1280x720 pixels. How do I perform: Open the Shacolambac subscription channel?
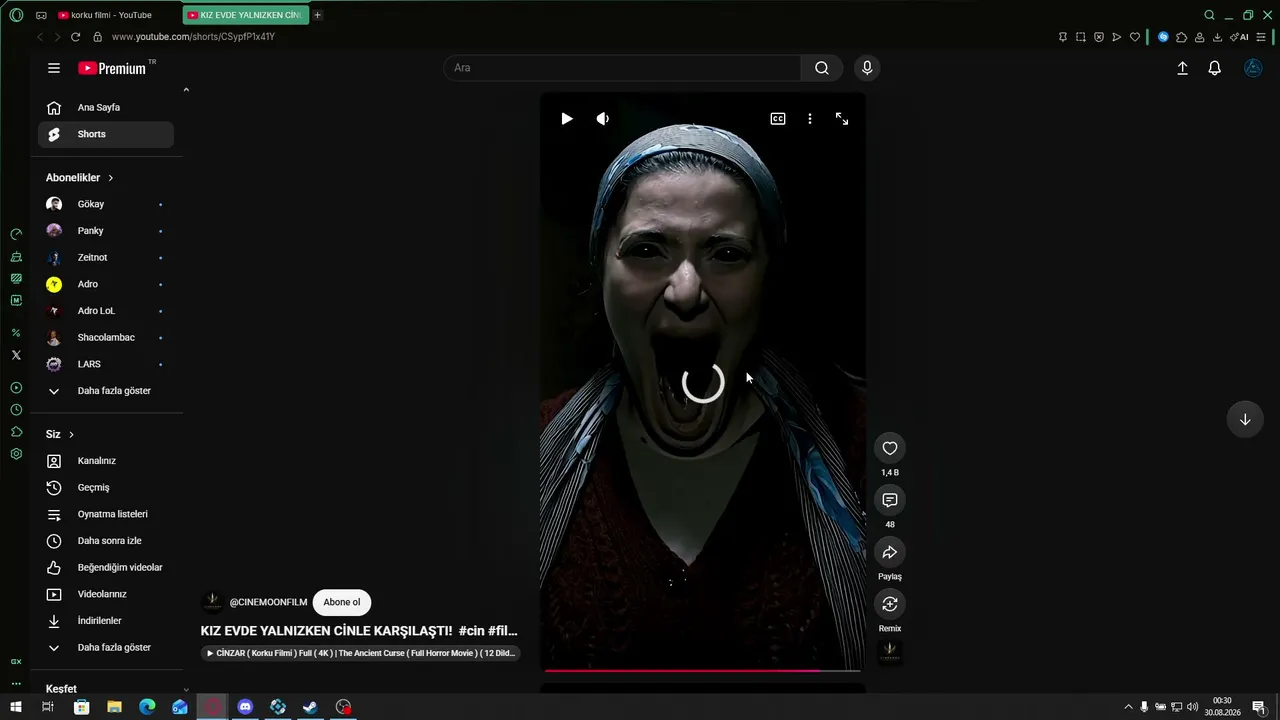(106, 338)
